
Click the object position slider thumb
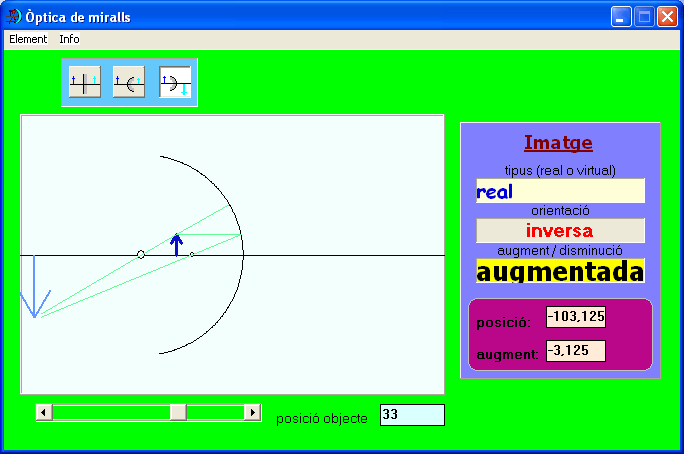178,412
